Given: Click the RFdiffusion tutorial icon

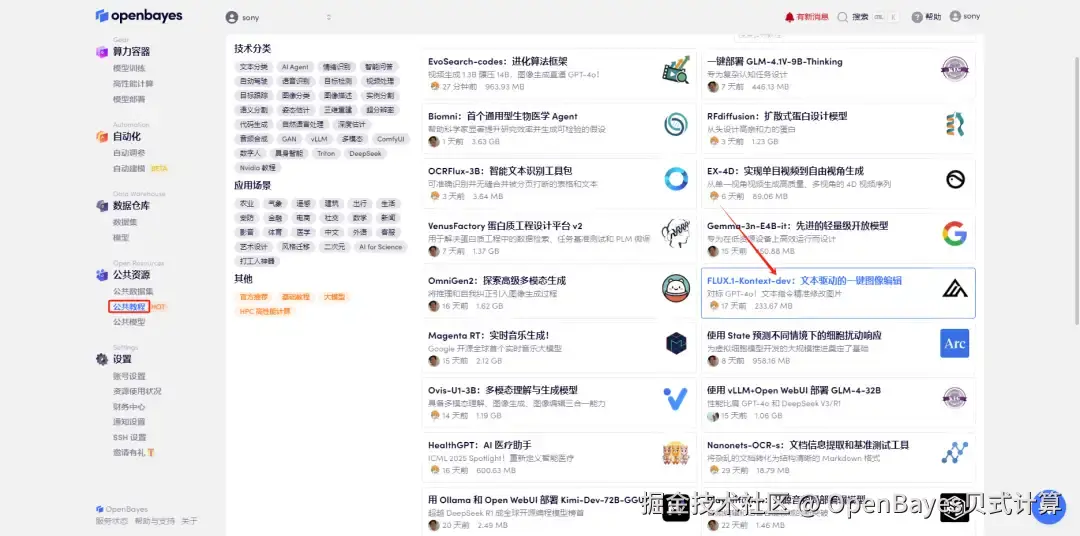Looking at the screenshot, I should click(955, 125).
